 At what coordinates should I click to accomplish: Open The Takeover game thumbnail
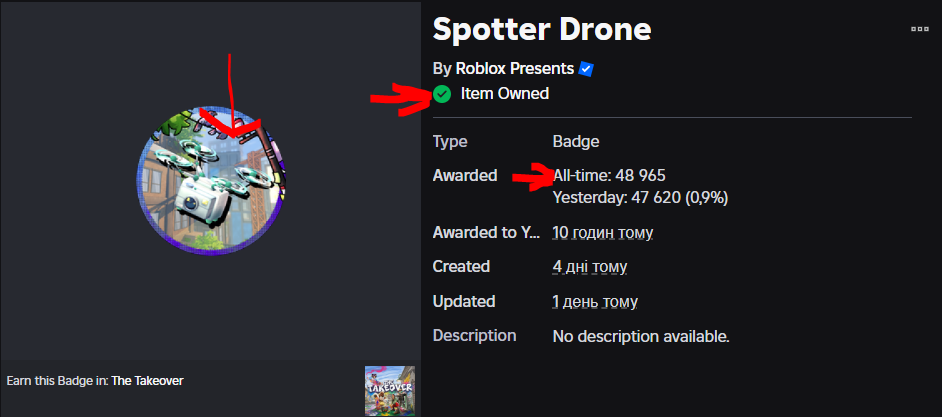(x=389, y=391)
